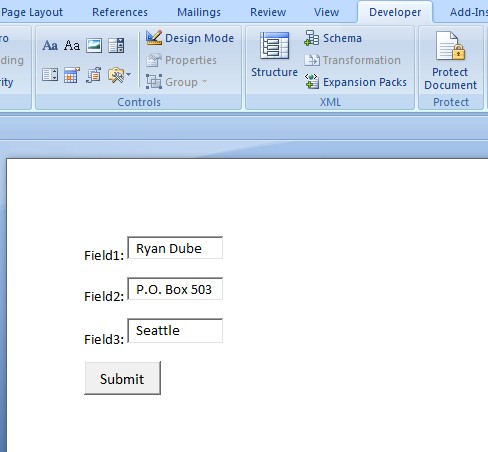The width and height of the screenshot is (488, 452).
Task: Open the XML Structure pane
Action: (274, 55)
